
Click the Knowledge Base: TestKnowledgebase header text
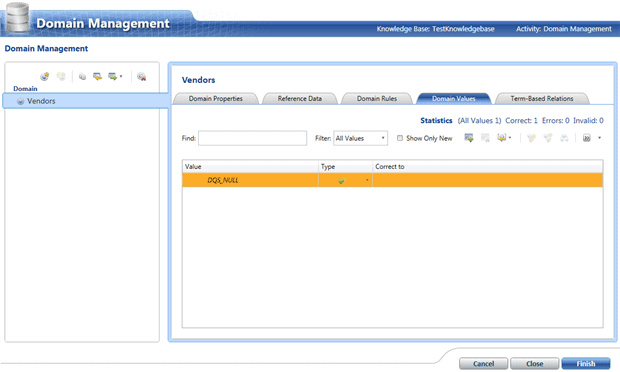(x=435, y=29)
